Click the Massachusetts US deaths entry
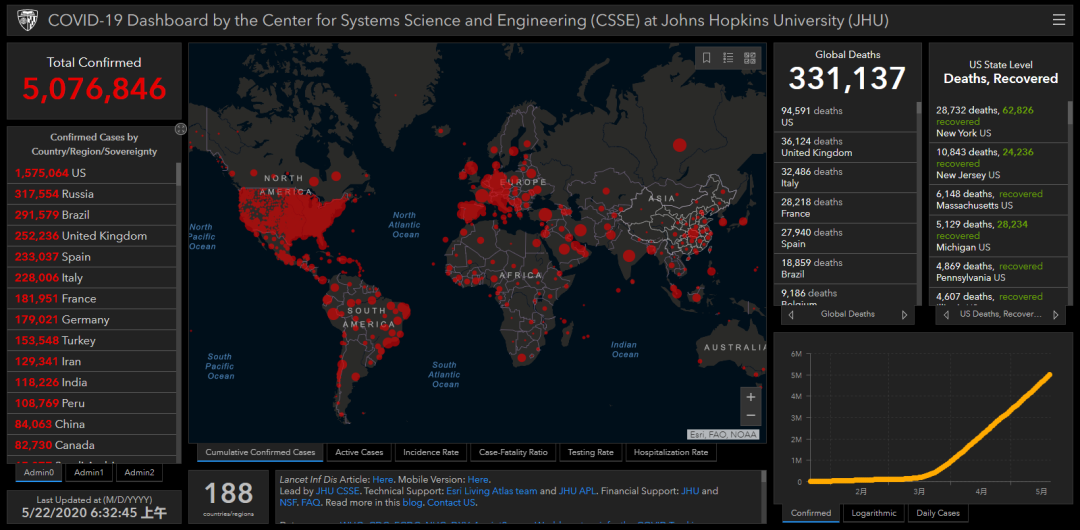 (999, 200)
